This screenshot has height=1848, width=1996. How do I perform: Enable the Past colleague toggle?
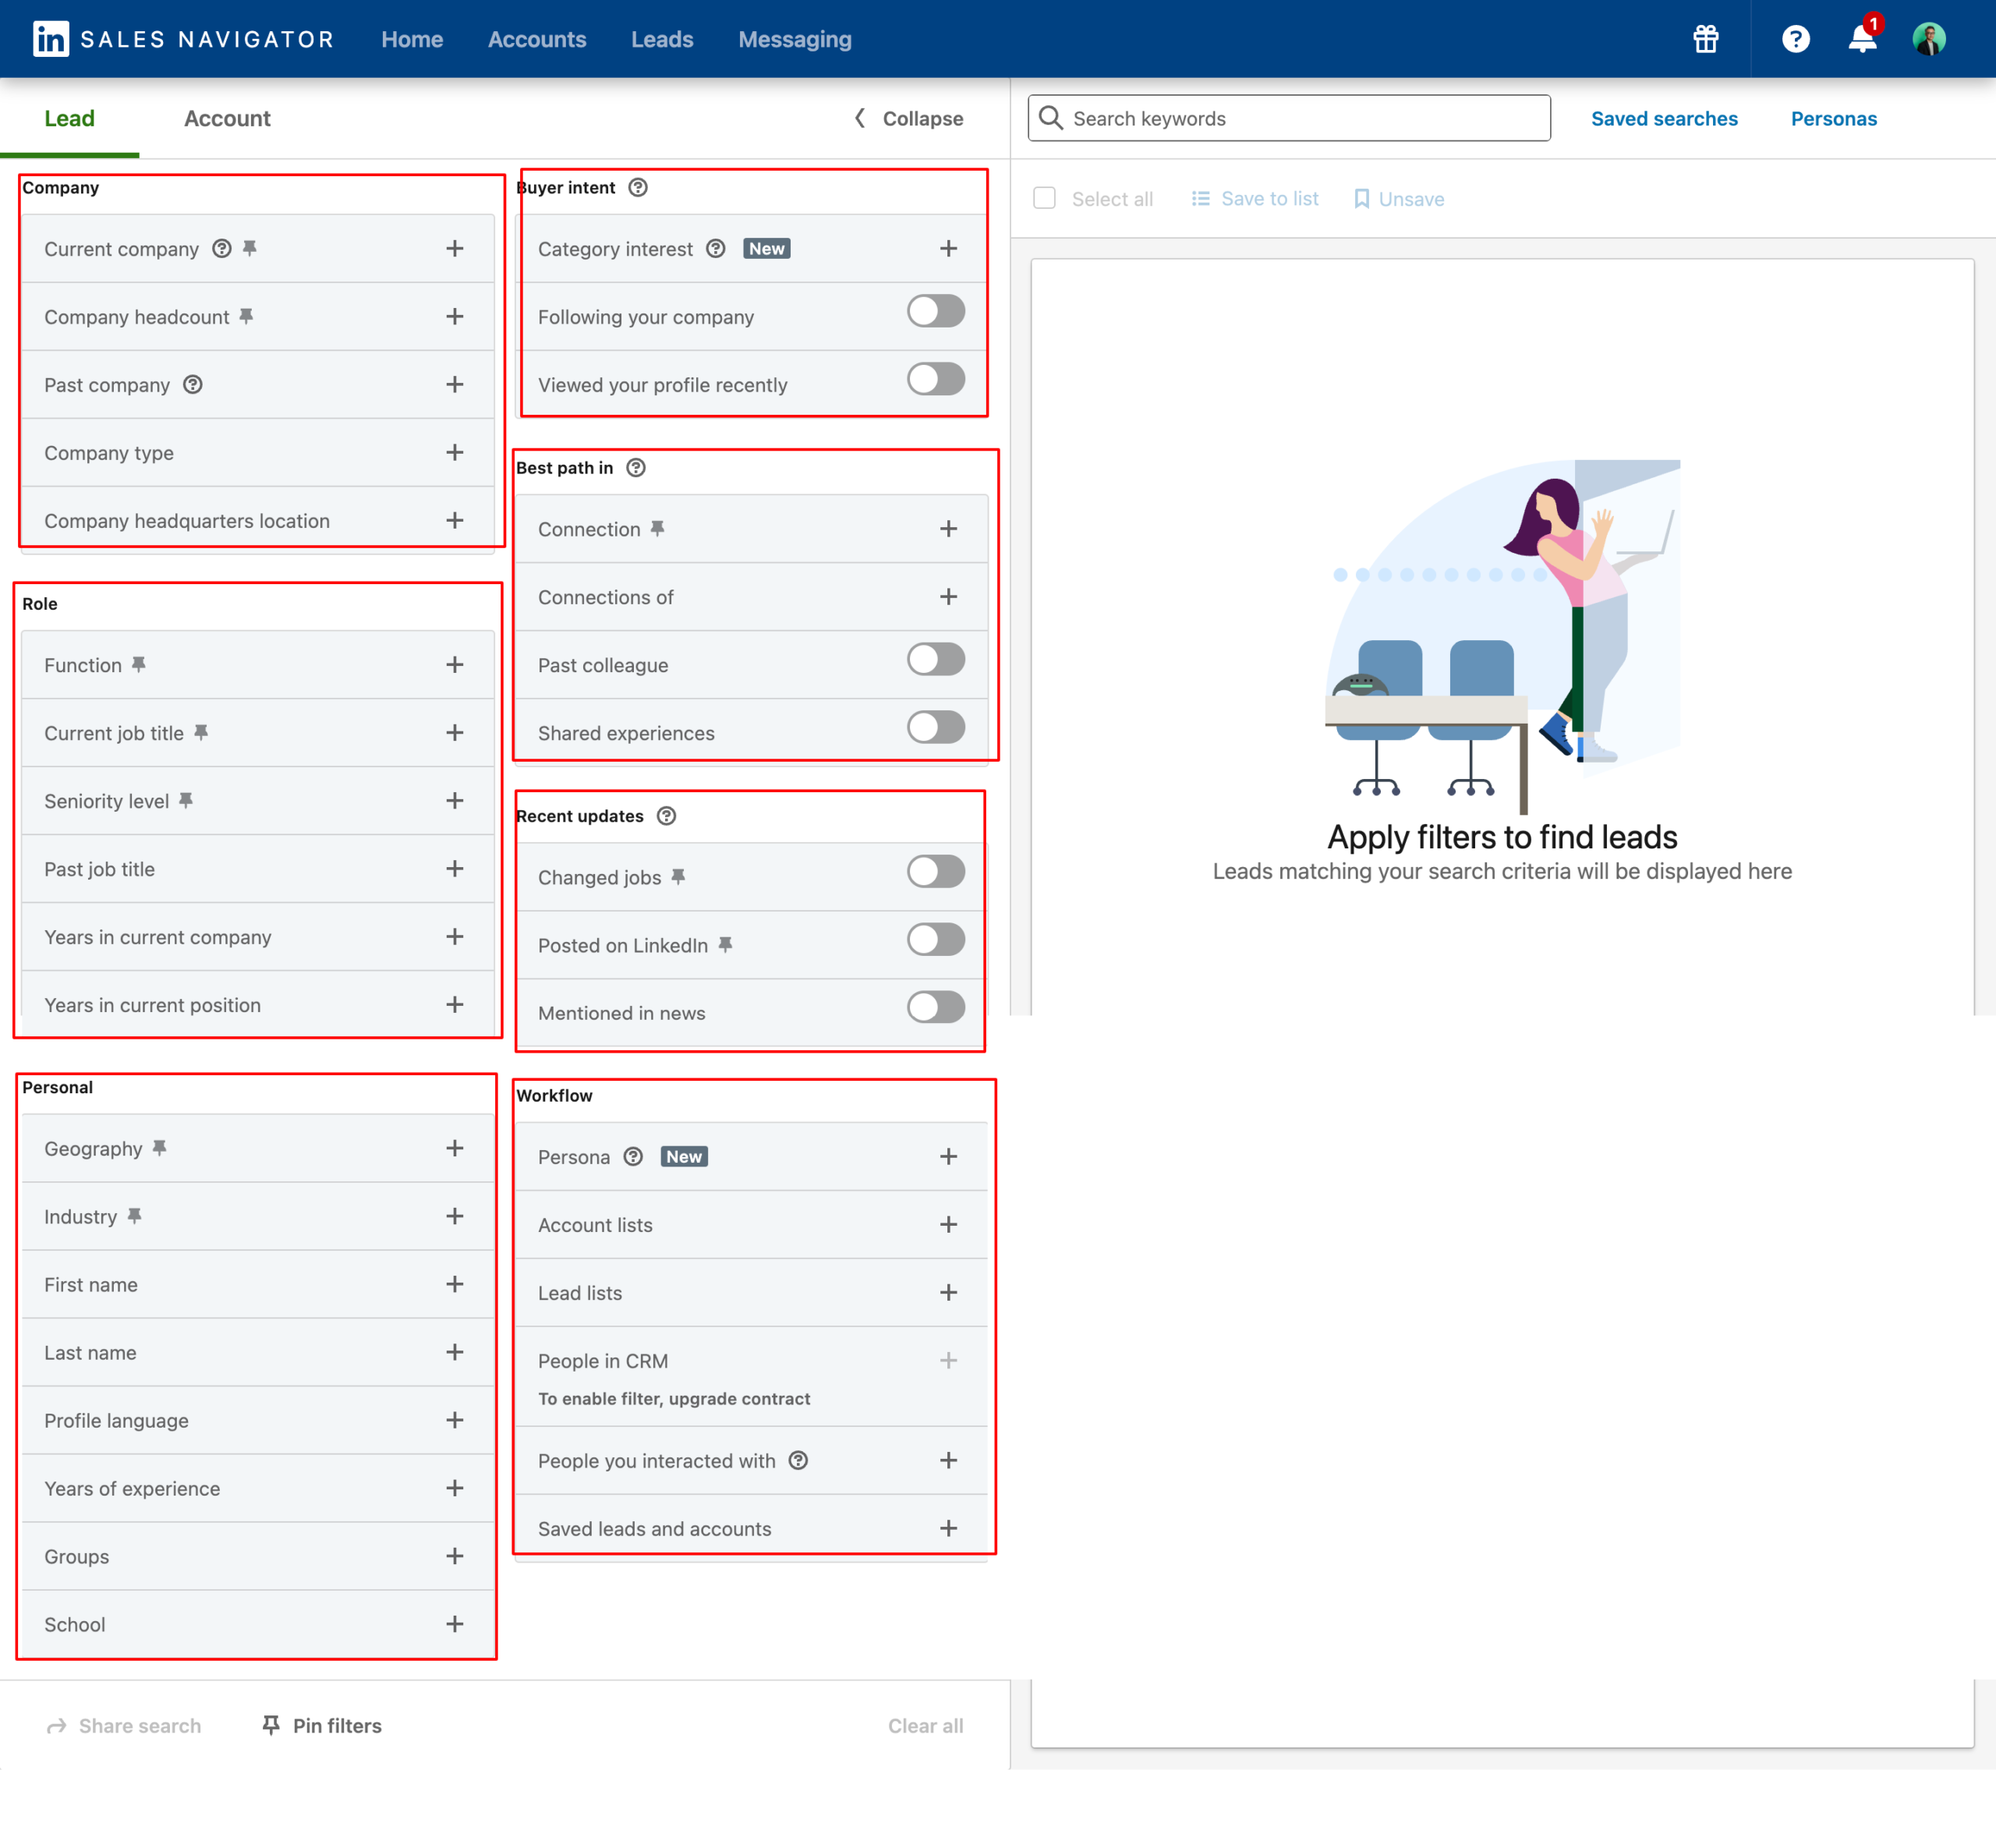point(936,659)
